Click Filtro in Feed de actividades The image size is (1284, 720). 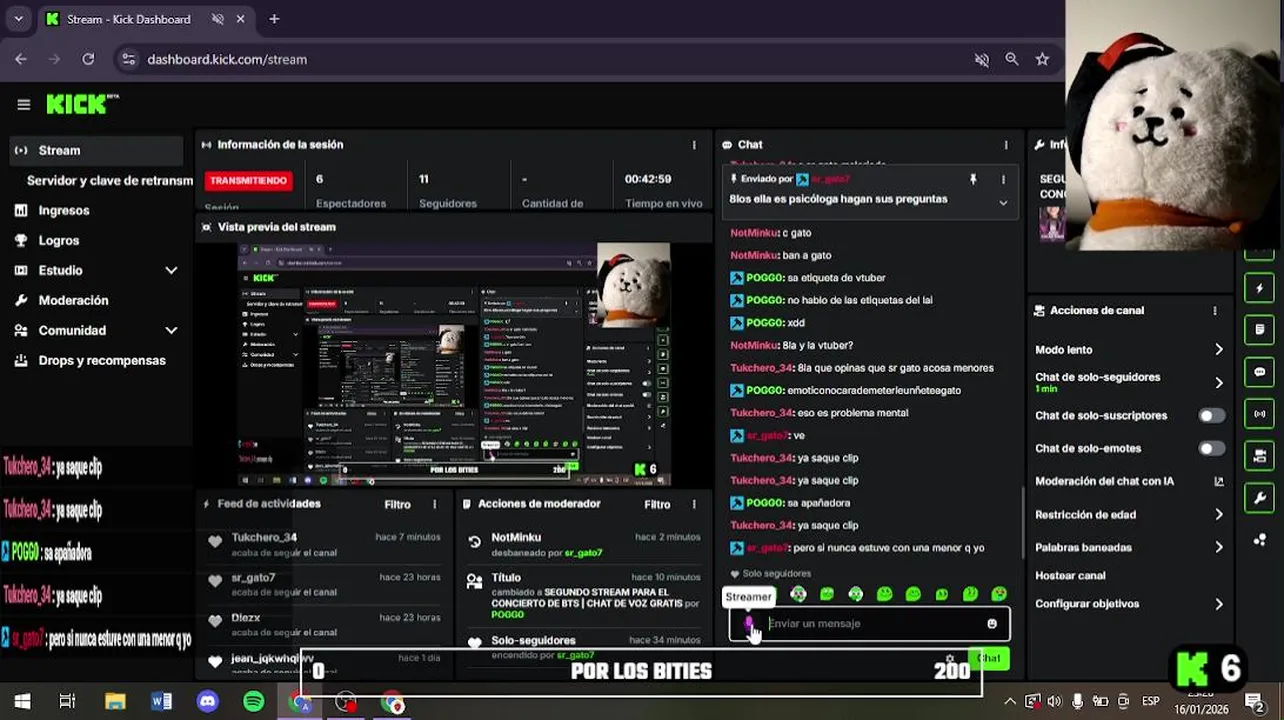(397, 504)
